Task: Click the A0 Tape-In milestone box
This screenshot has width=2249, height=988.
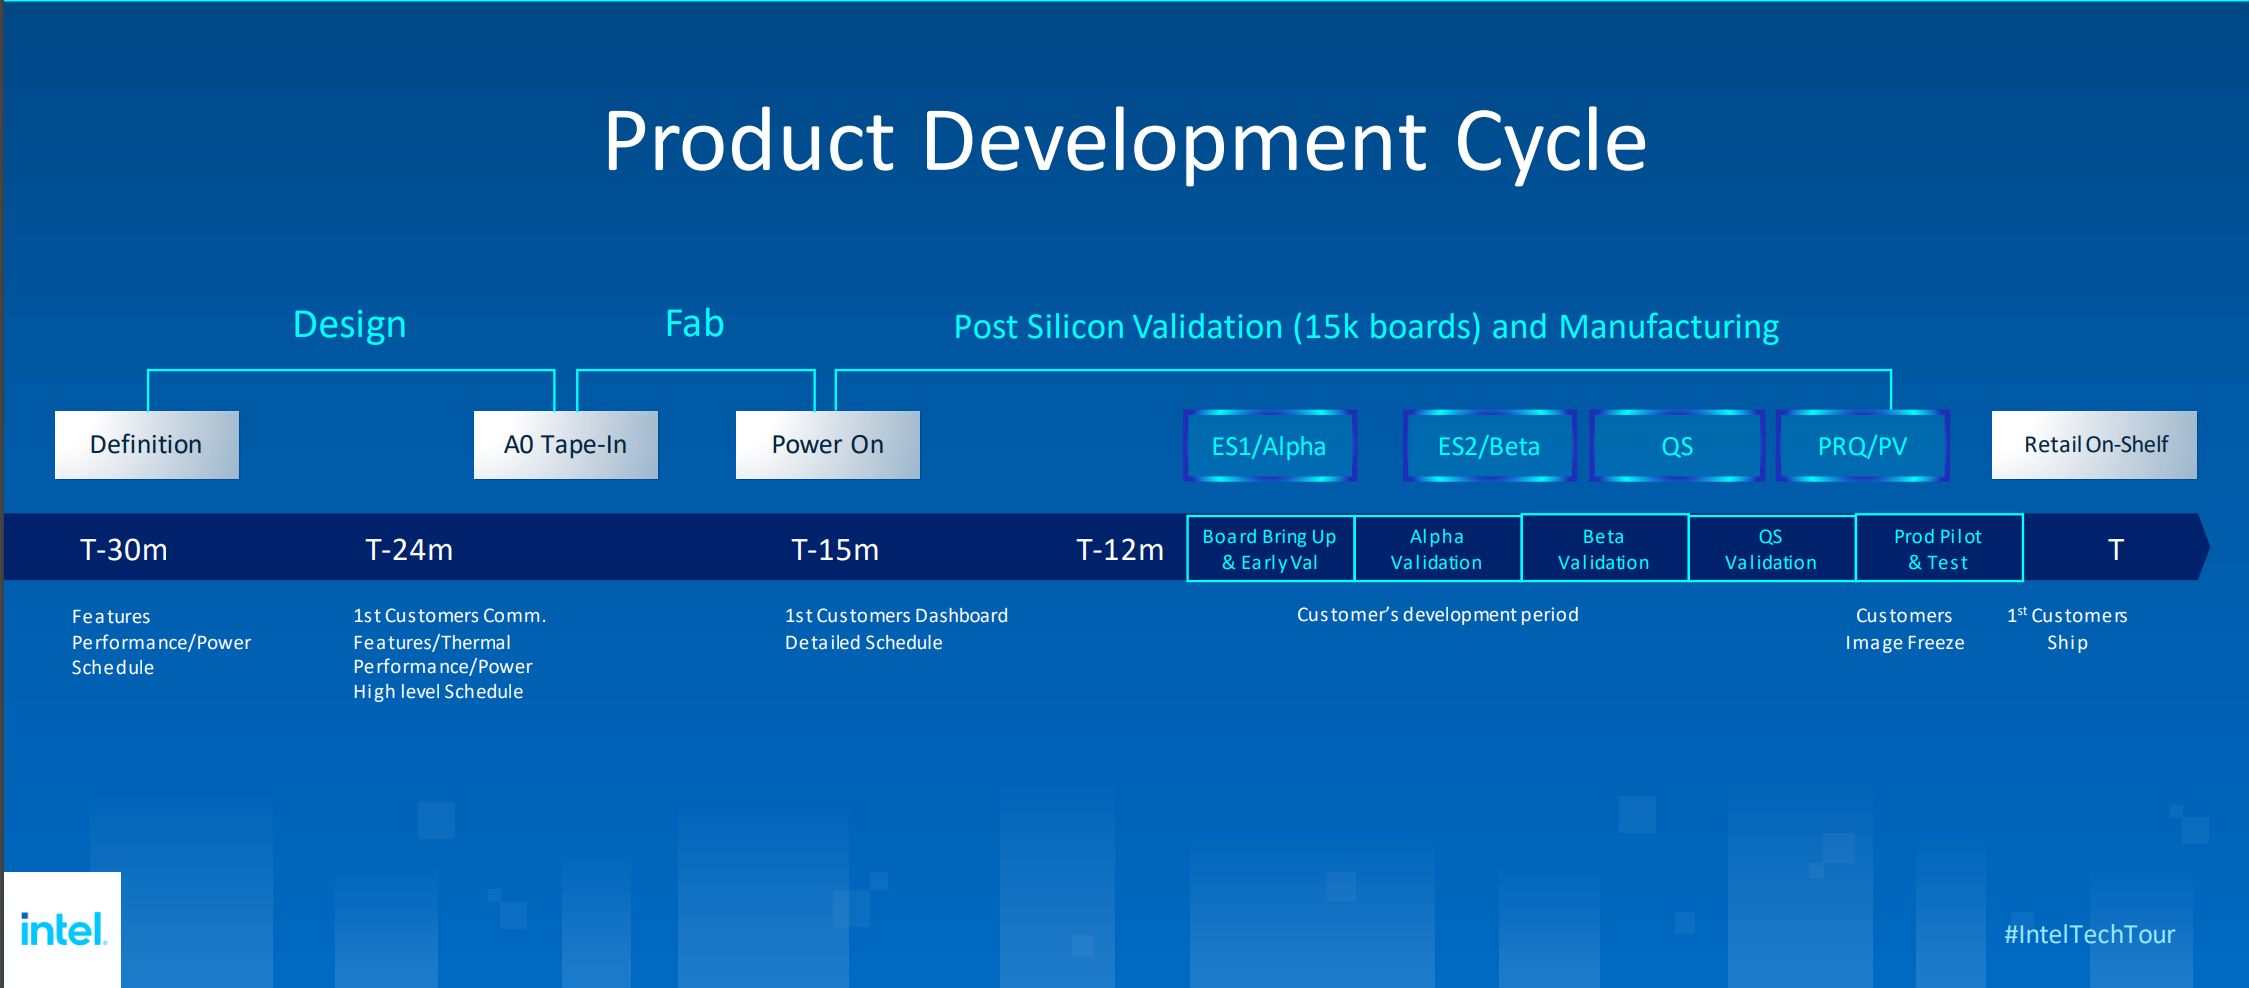Action: pos(565,444)
